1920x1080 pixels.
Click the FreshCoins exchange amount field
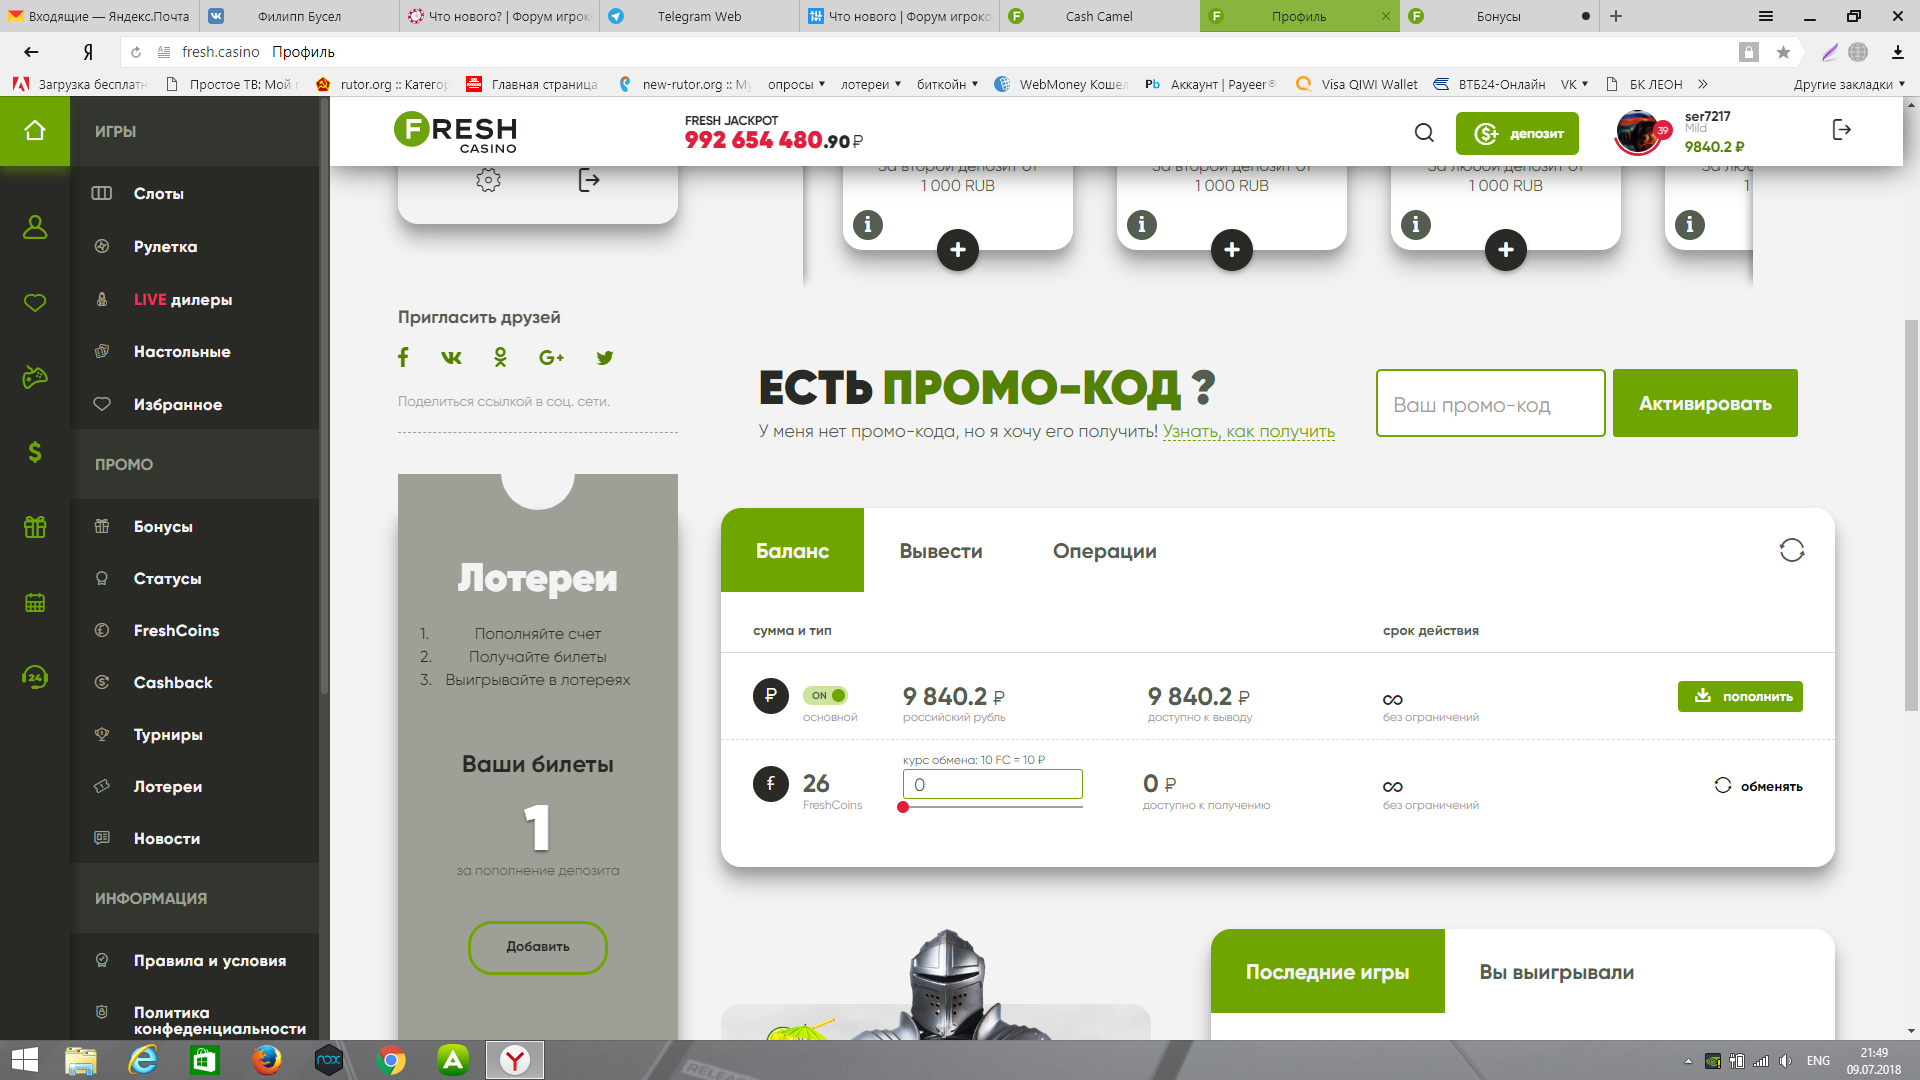992,785
